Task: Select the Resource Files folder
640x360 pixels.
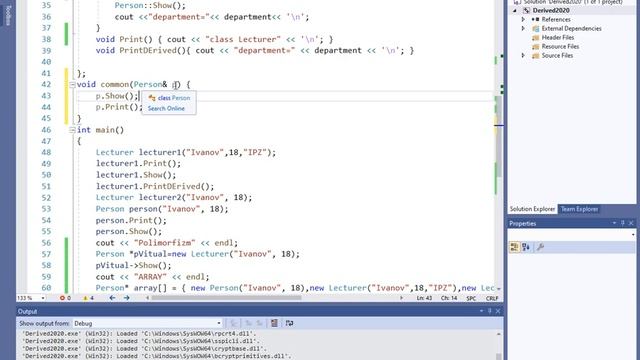Action: point(560,47)
